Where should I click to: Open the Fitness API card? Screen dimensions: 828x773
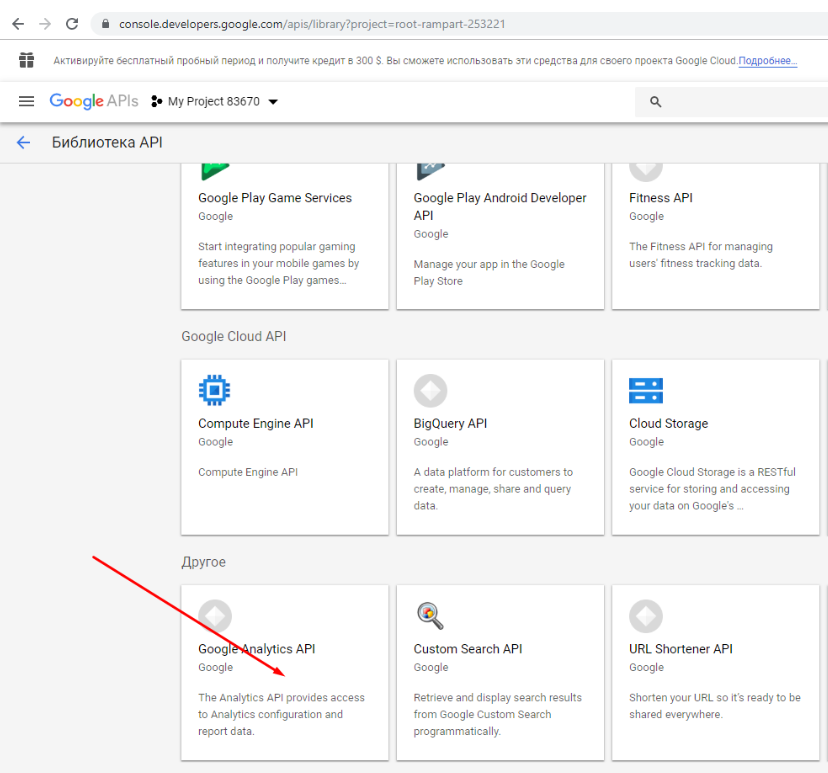click(716, 236)
